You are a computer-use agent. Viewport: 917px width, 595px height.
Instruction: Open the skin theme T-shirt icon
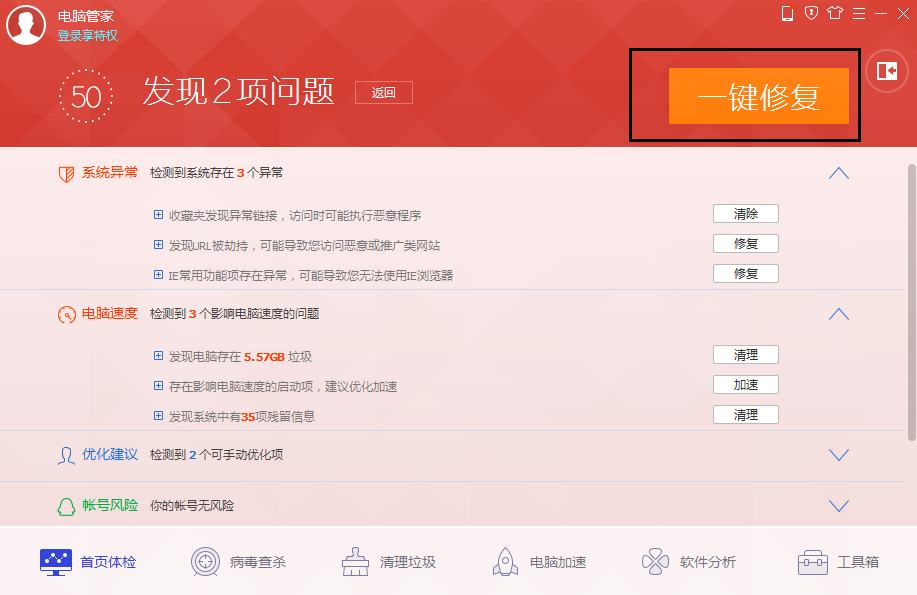click(x=835, y=13)
